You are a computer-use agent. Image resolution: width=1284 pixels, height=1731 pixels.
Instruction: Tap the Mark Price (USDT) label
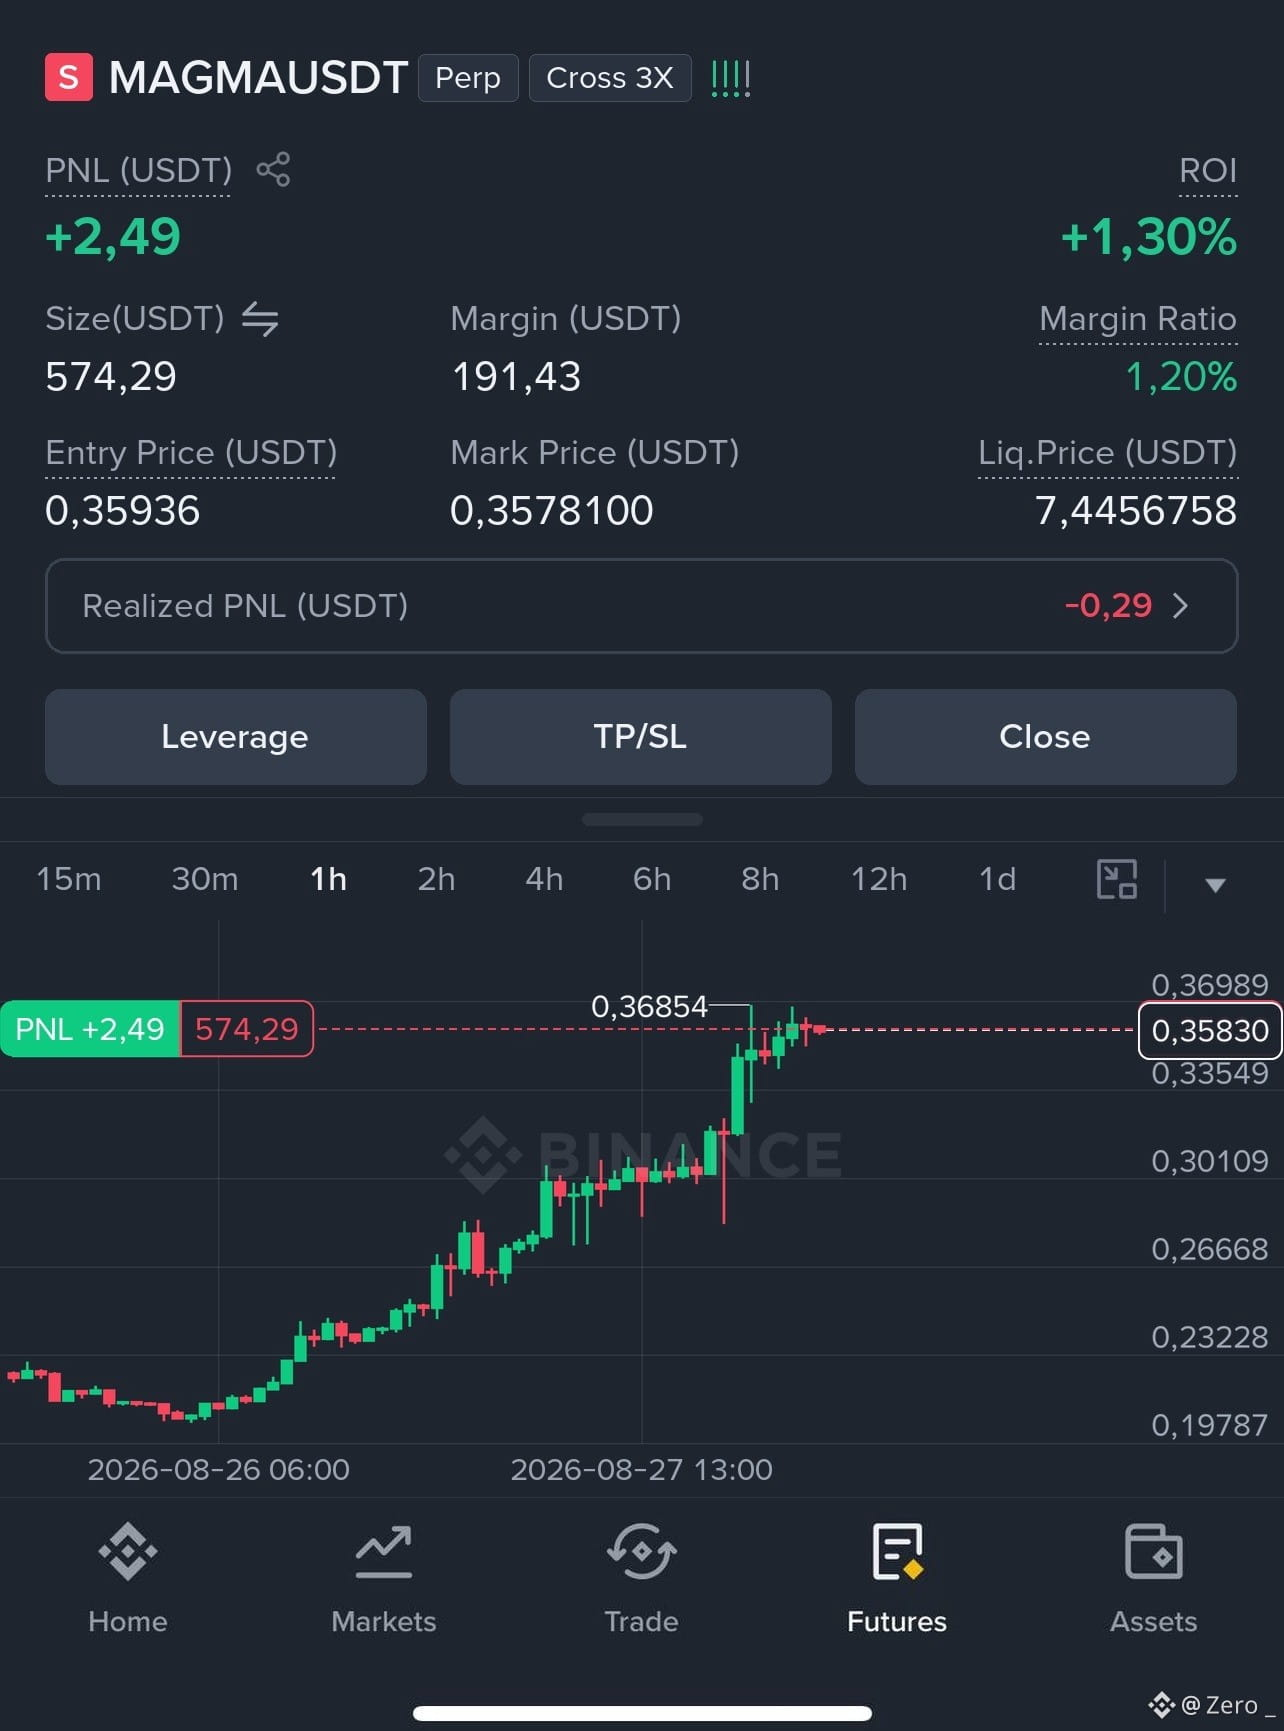[x=595, y=453]
